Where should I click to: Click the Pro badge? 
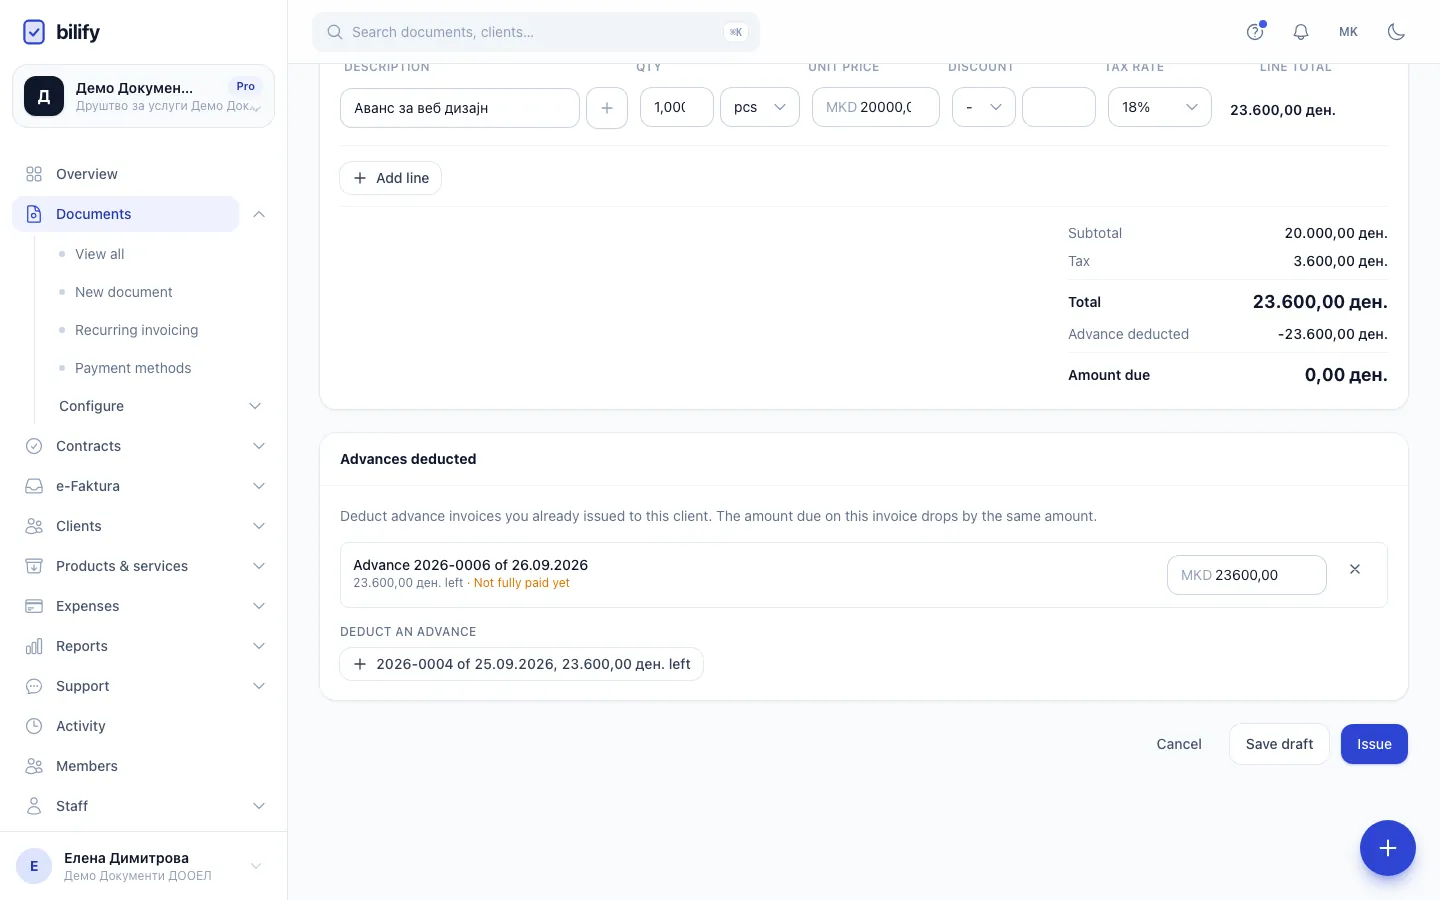click(246, 86)
